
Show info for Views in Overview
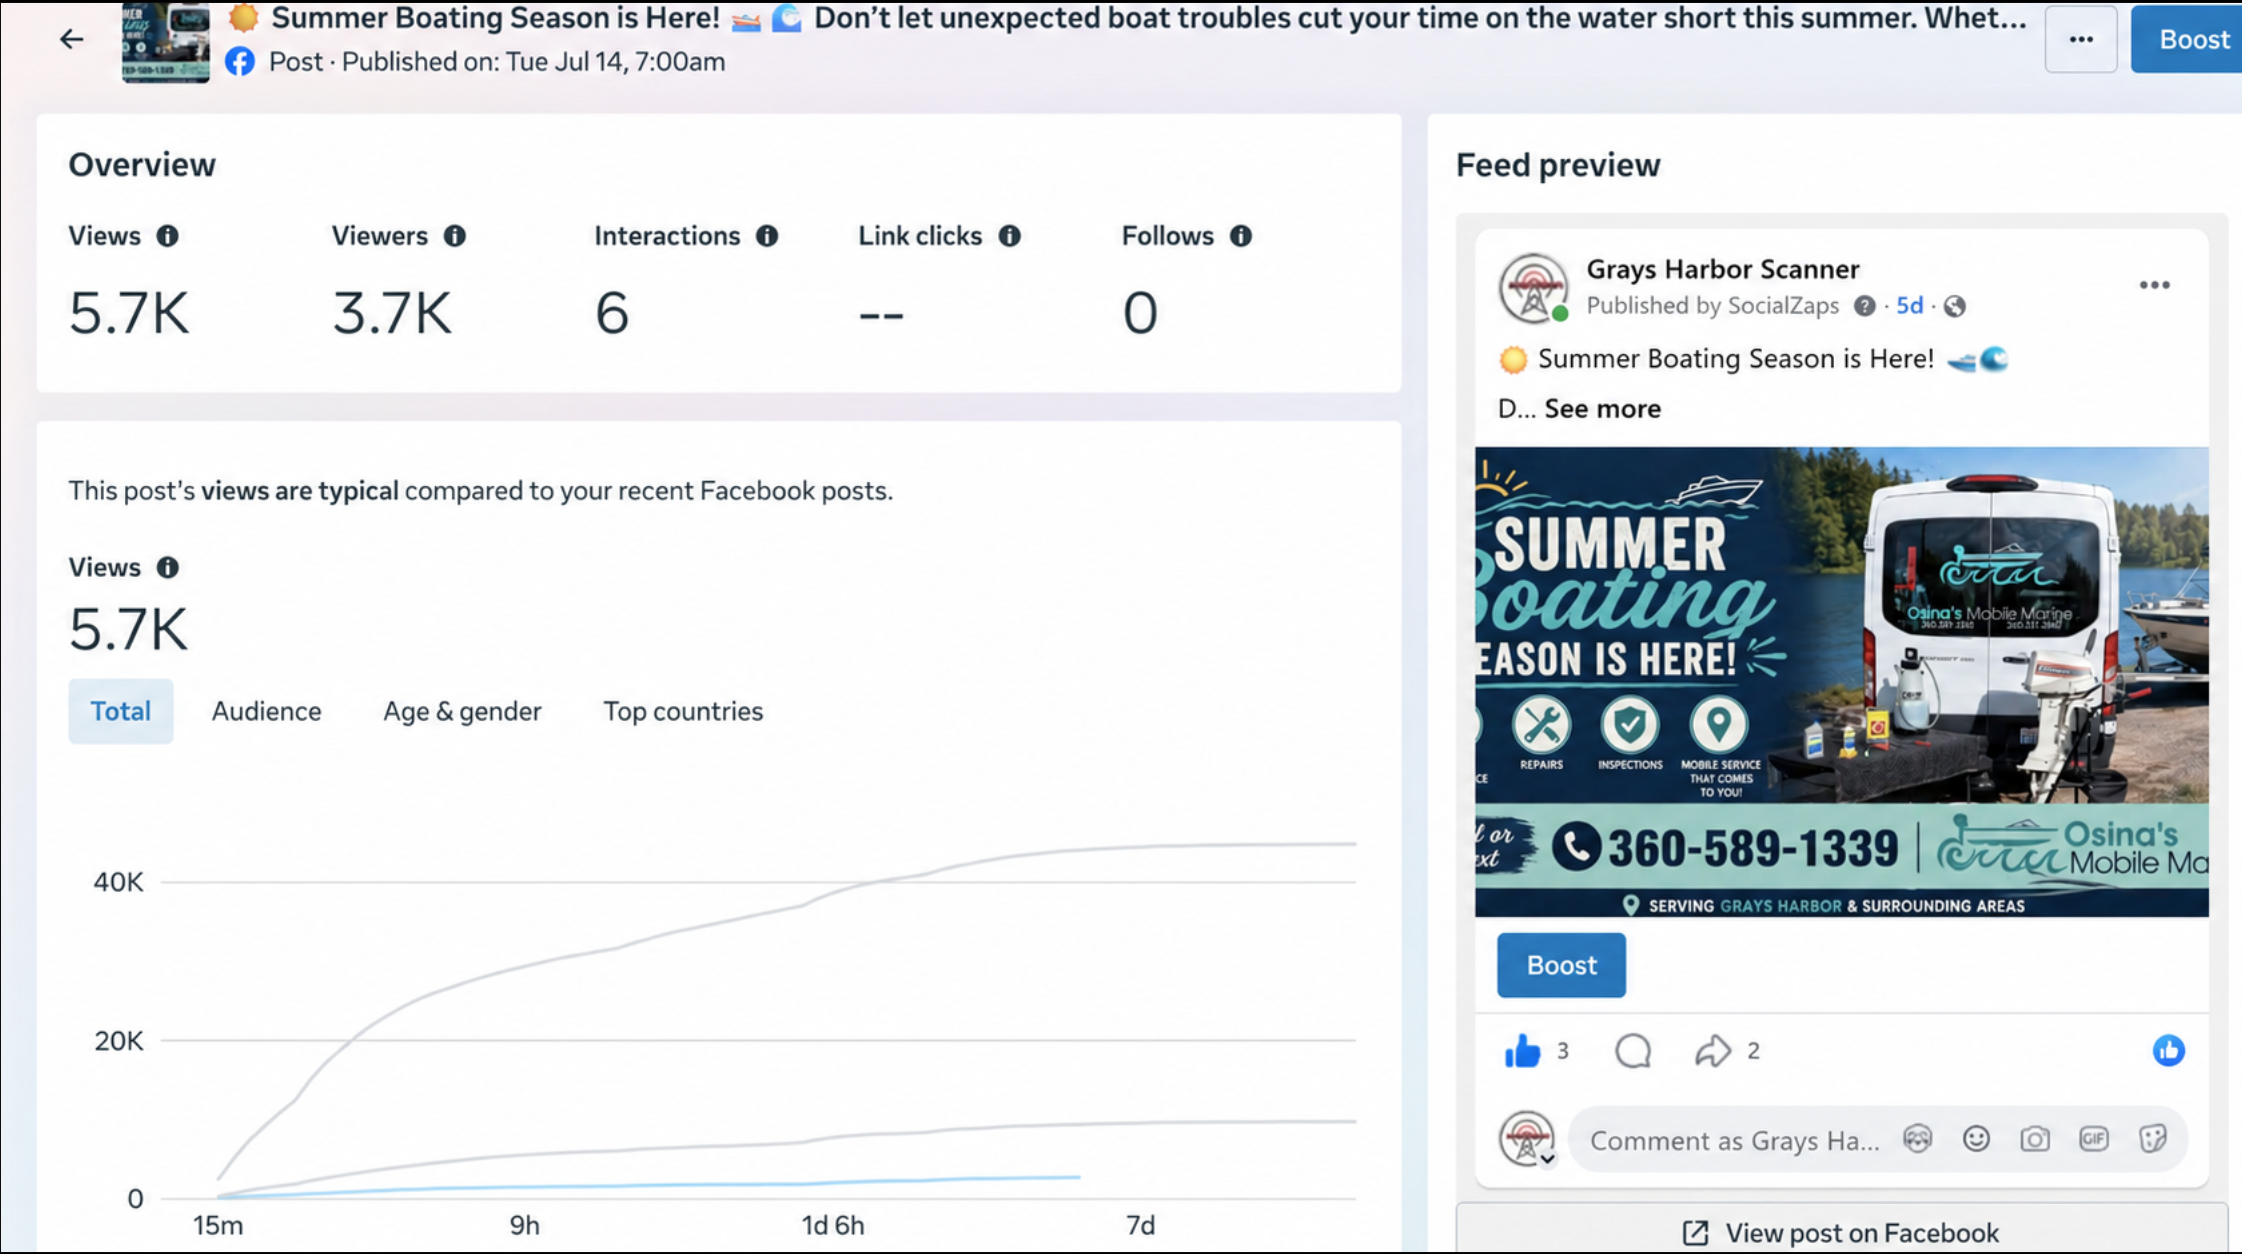coord(167,236)
